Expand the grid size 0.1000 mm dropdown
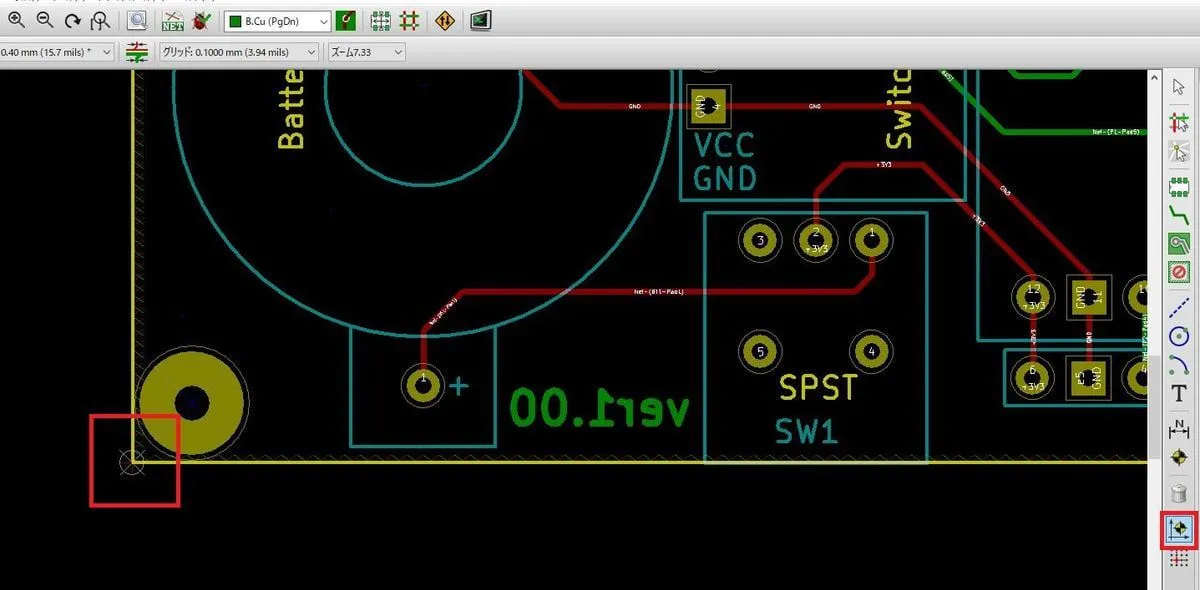This screenshot has width=1200, height=590. pos(237,52)
